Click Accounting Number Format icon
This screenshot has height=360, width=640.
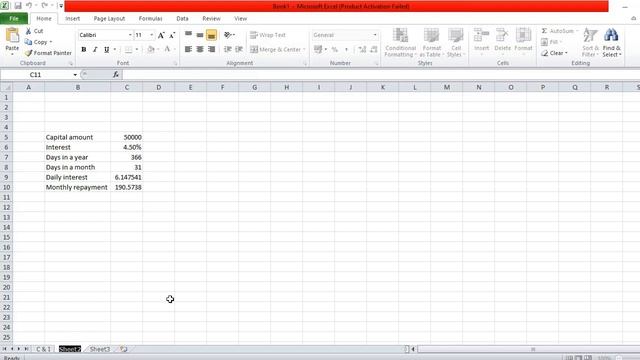tap(318, 49)
